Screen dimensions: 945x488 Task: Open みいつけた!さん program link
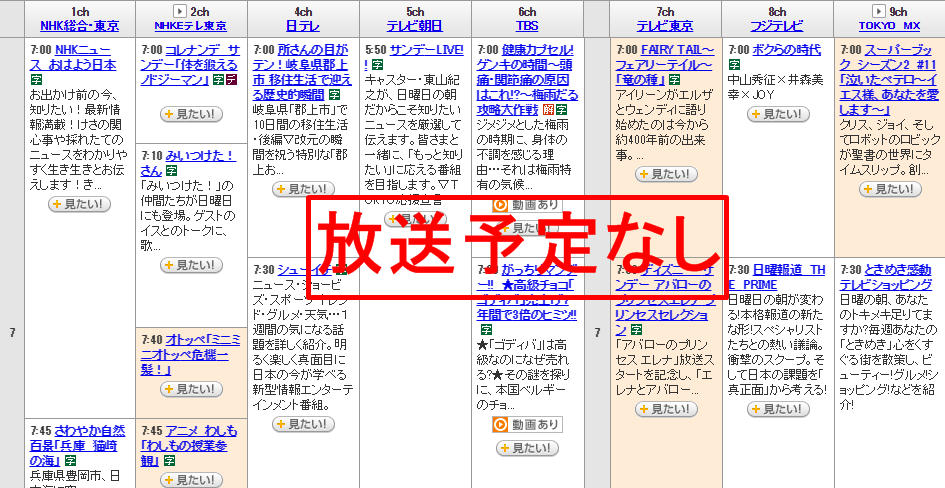[187, 163]
